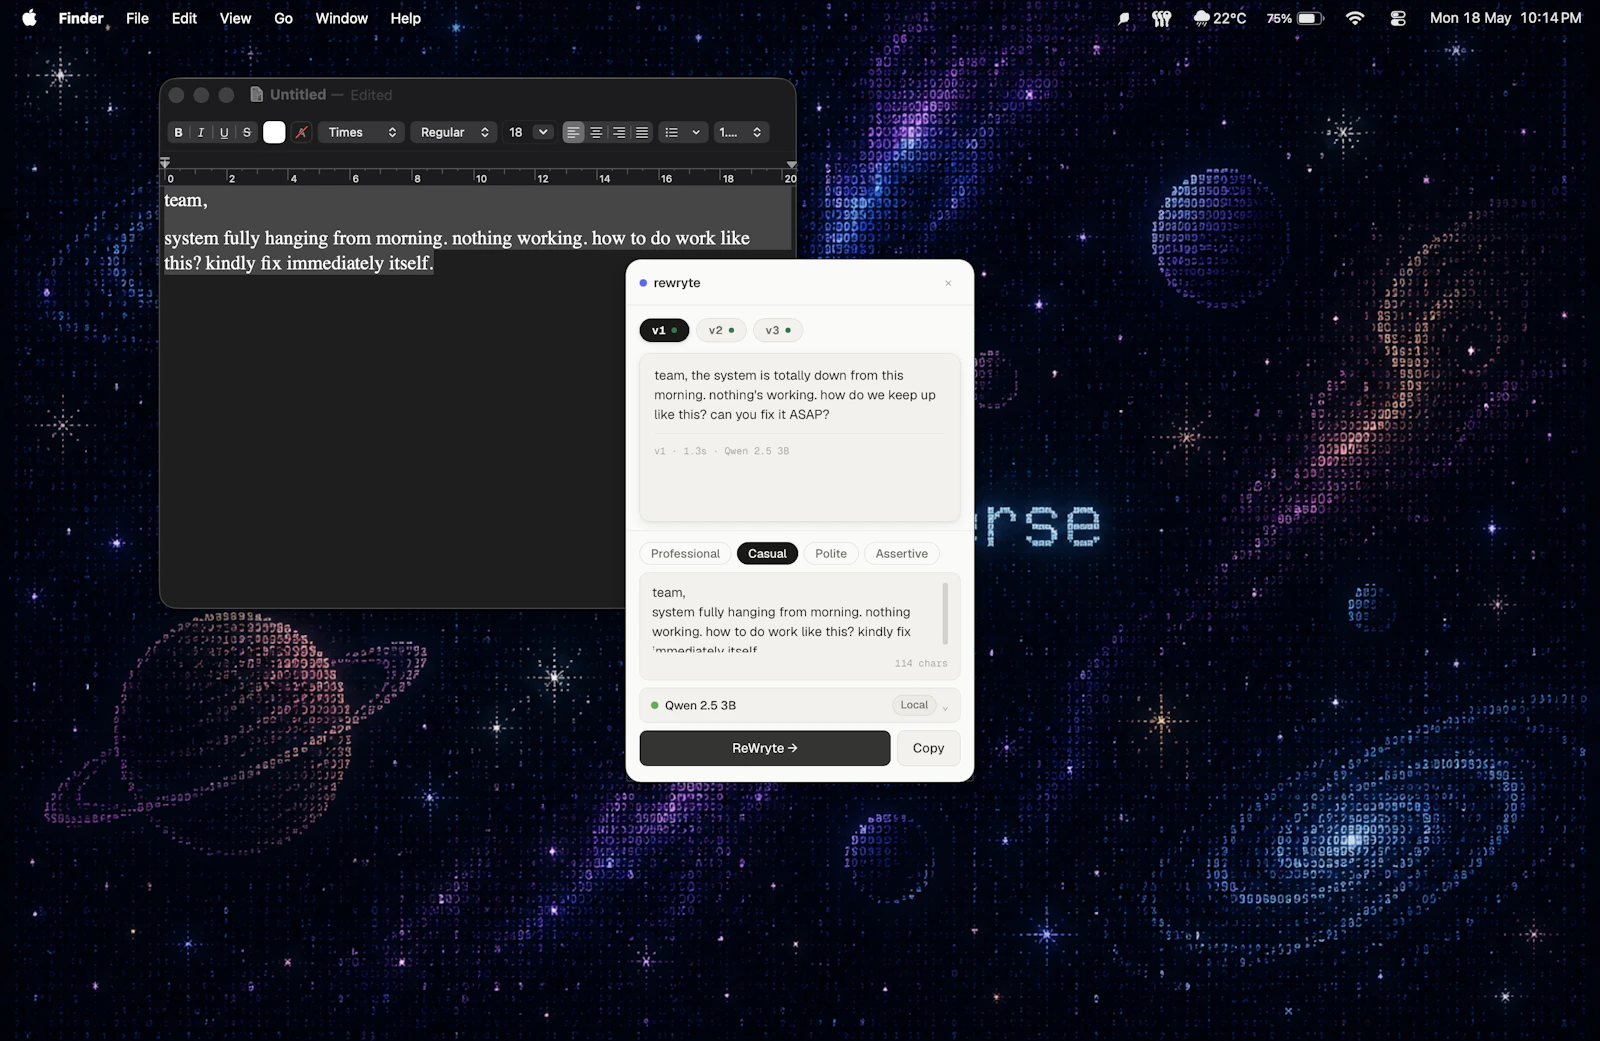Image resolution: width=1600 pixels, height=1041 pixels.
Task: Click the rewryte purple dot logo
Action: pyautogui.click(x=643, y=283)
